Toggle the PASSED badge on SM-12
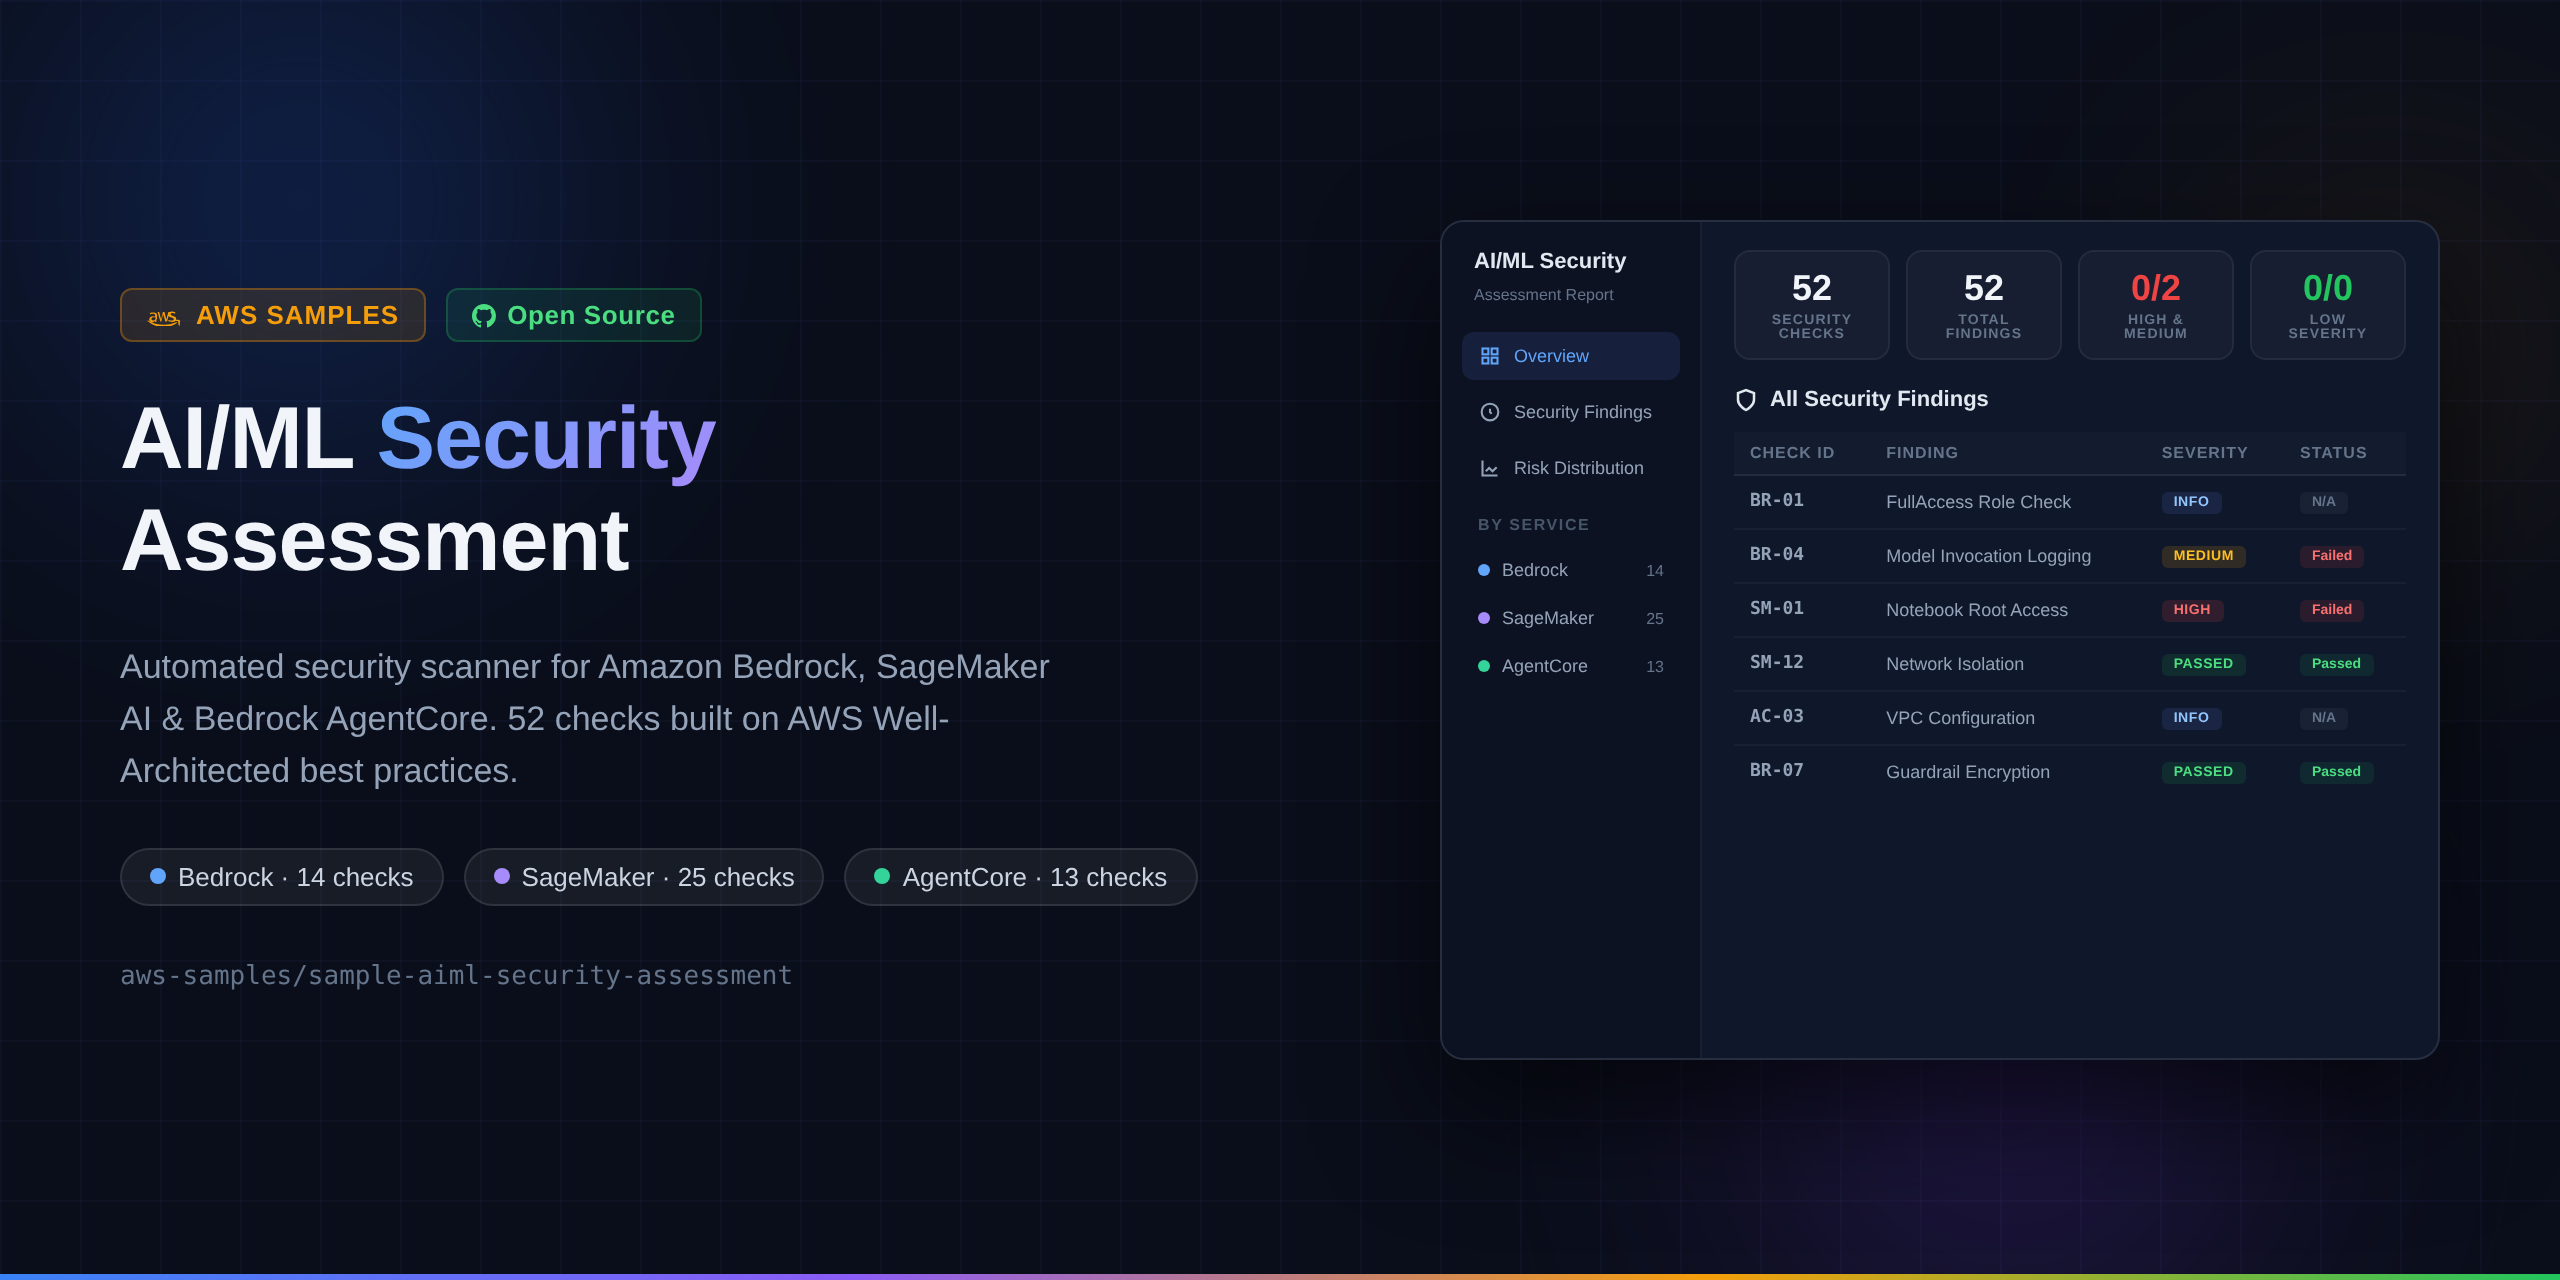 pyautogui.click(x=2204, y=664)
